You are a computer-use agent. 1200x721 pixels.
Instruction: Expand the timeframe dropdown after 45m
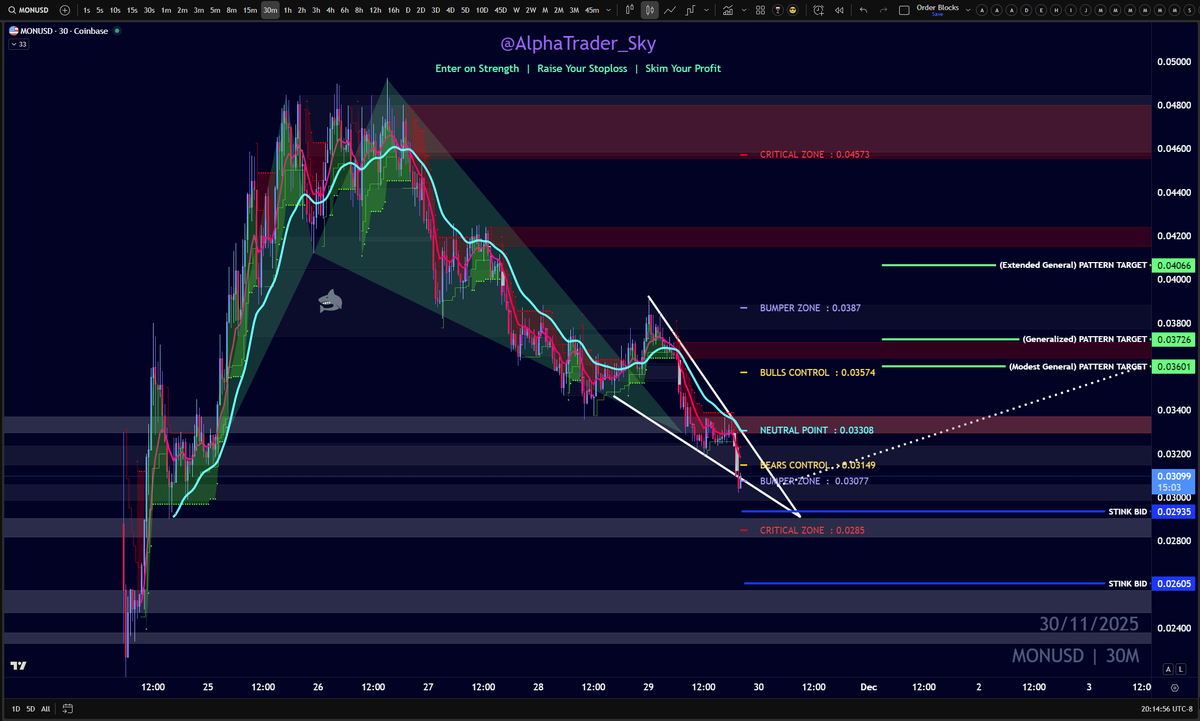pos(610,10)
